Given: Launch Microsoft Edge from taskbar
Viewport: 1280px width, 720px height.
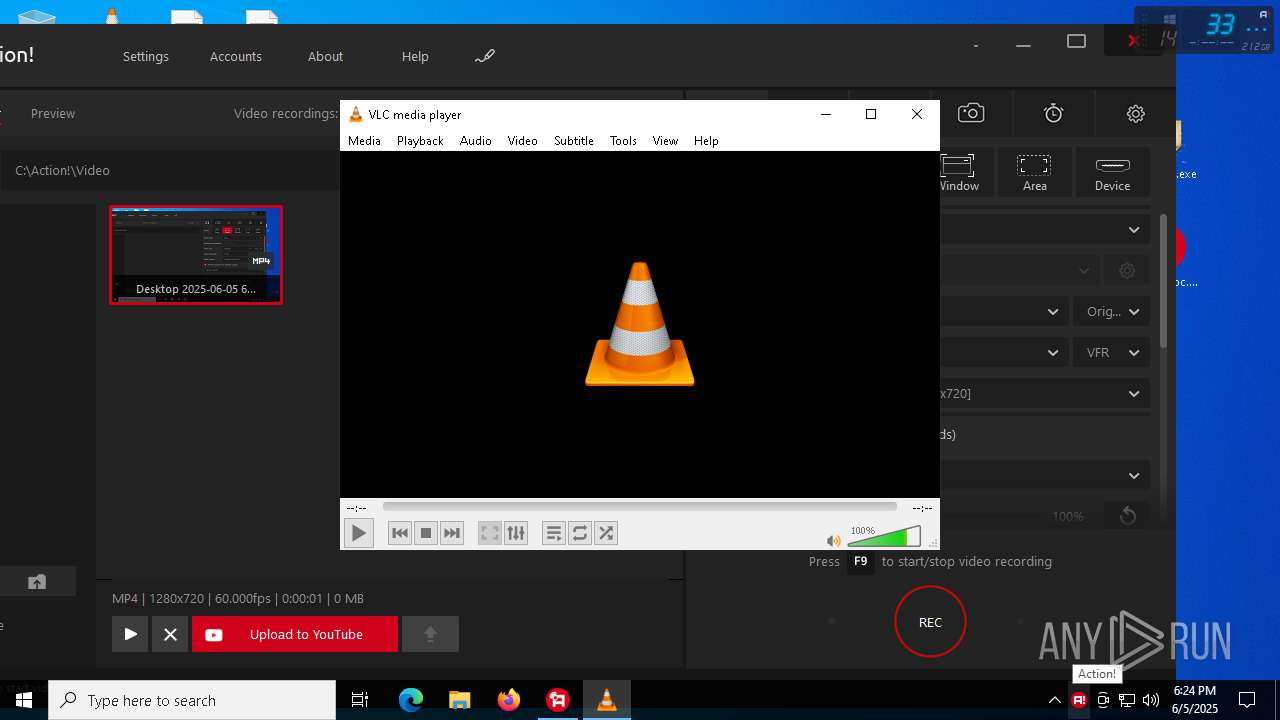Looking at the screenshot, I should 411,700.
